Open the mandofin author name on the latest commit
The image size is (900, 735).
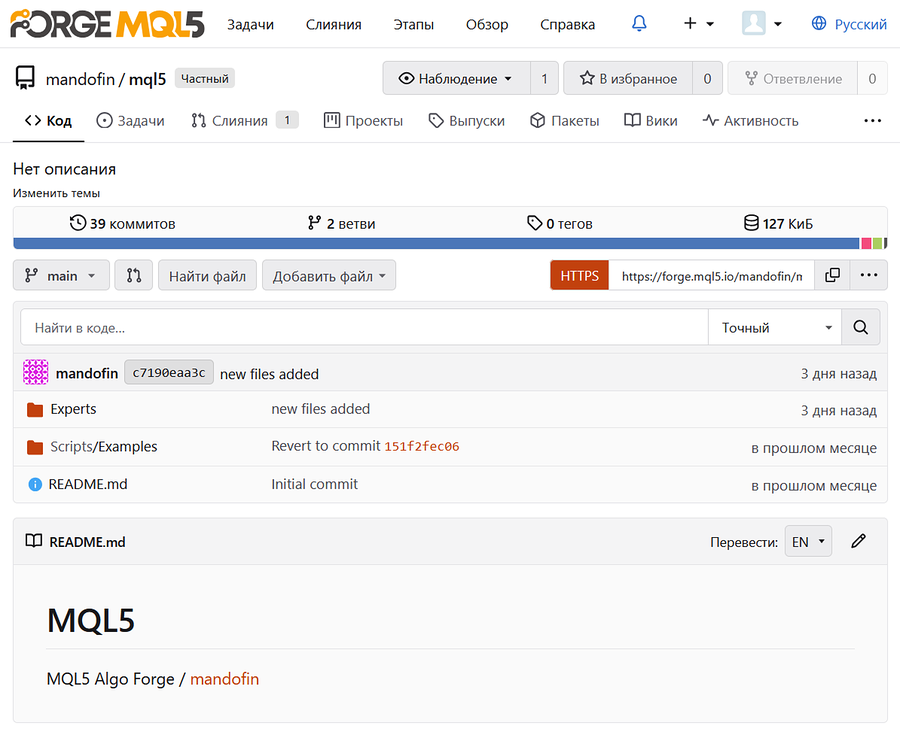click(x=87, y=374)
